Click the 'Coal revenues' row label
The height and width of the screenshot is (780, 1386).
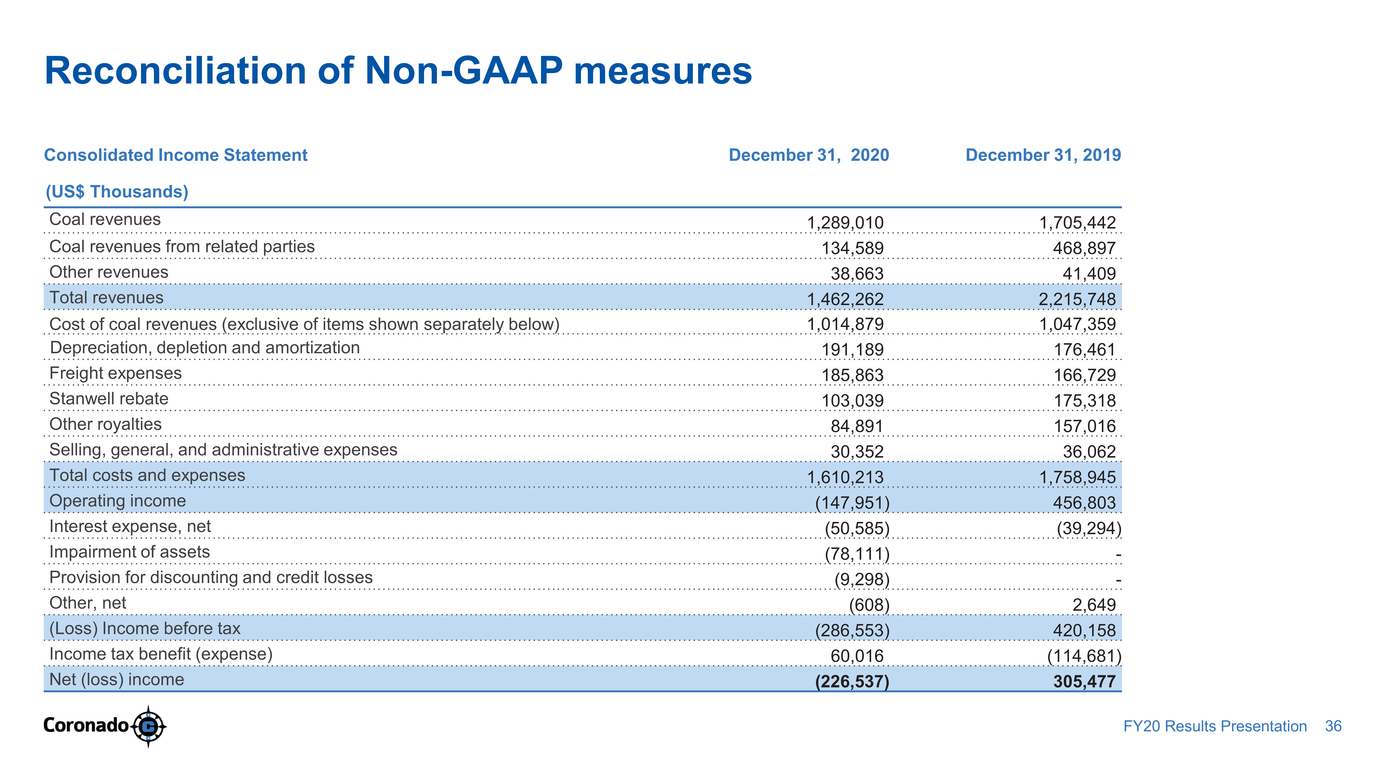click(x=105, y=220)
